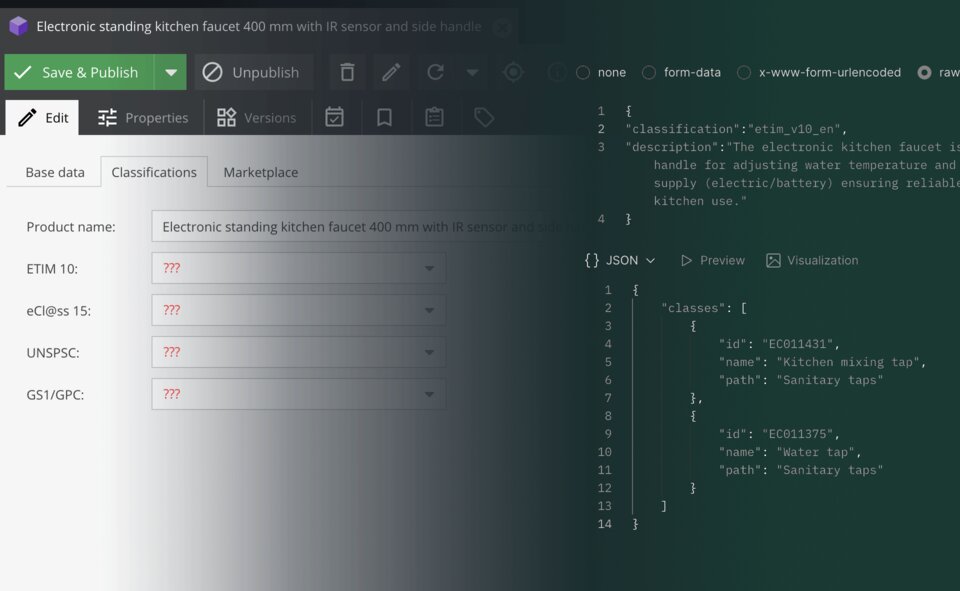The image size is (960, 591).
Task: Click the reload refresh icon
Action: coord(435,72)
